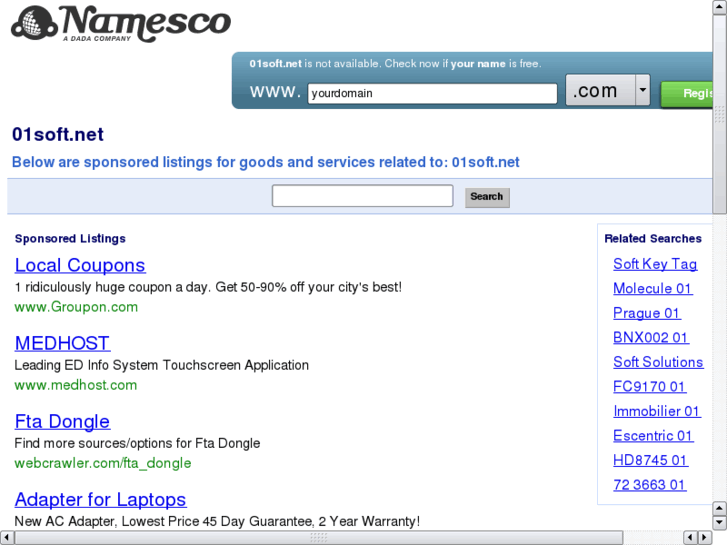Open the webcrawler.com/fta_dongle link

click(x=102, y=463)
